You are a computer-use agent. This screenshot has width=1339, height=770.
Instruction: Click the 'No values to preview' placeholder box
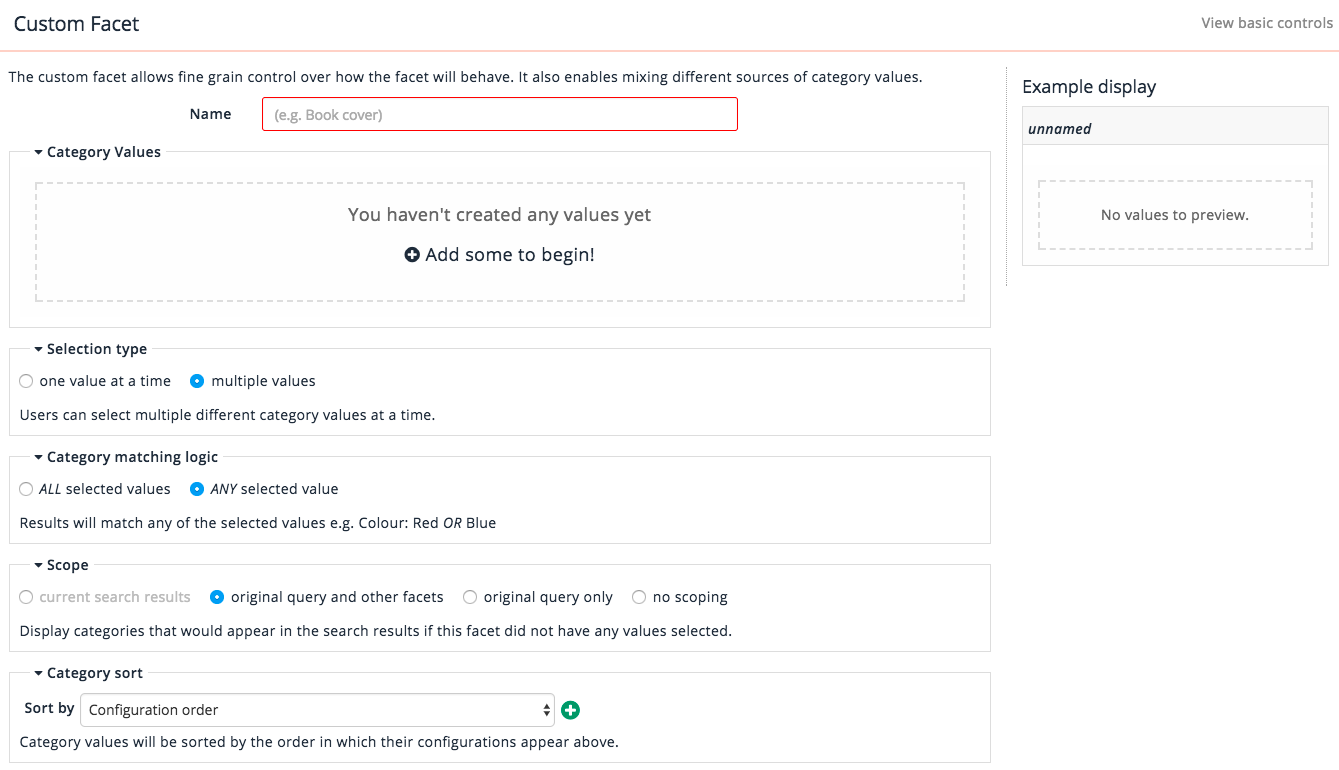1174,215
